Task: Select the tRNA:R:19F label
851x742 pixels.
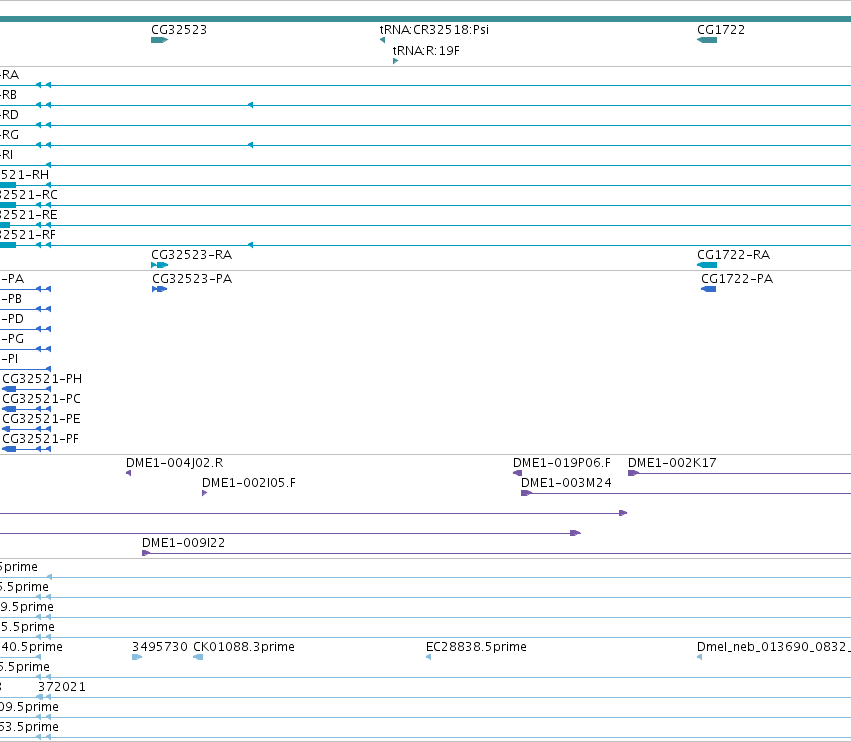Action: (x=426, y=51)
